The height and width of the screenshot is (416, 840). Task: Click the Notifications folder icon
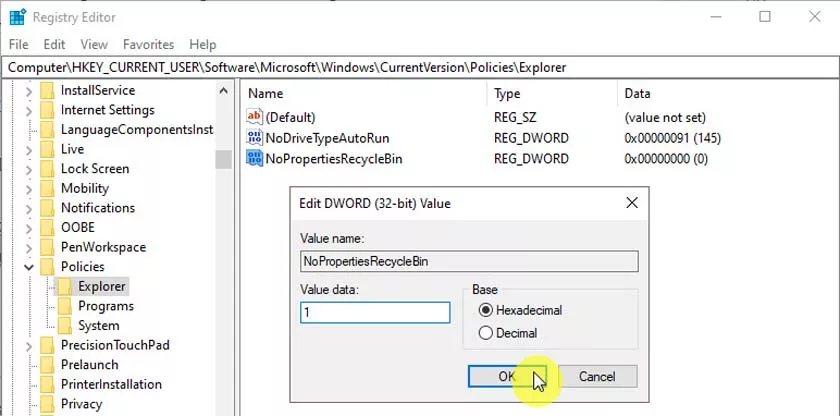pos(48,208)
